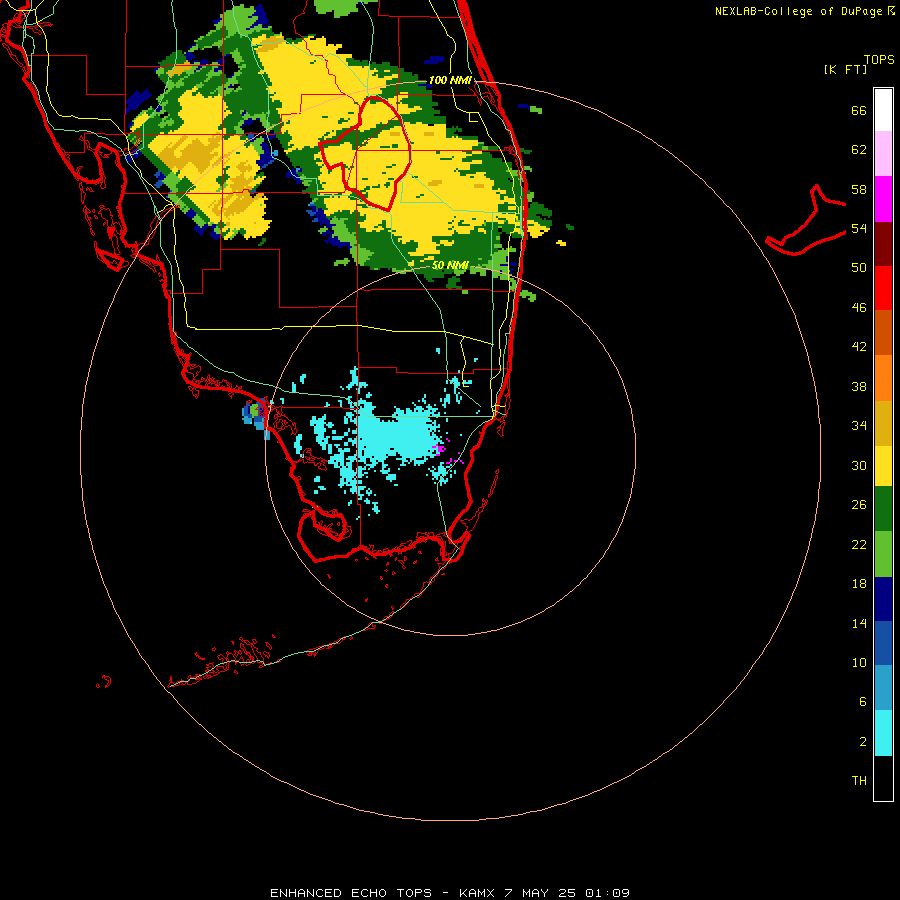Click the red Bahamas island outline at right
Viewport: 900px width, 900px height.
(x=806, y=221)
